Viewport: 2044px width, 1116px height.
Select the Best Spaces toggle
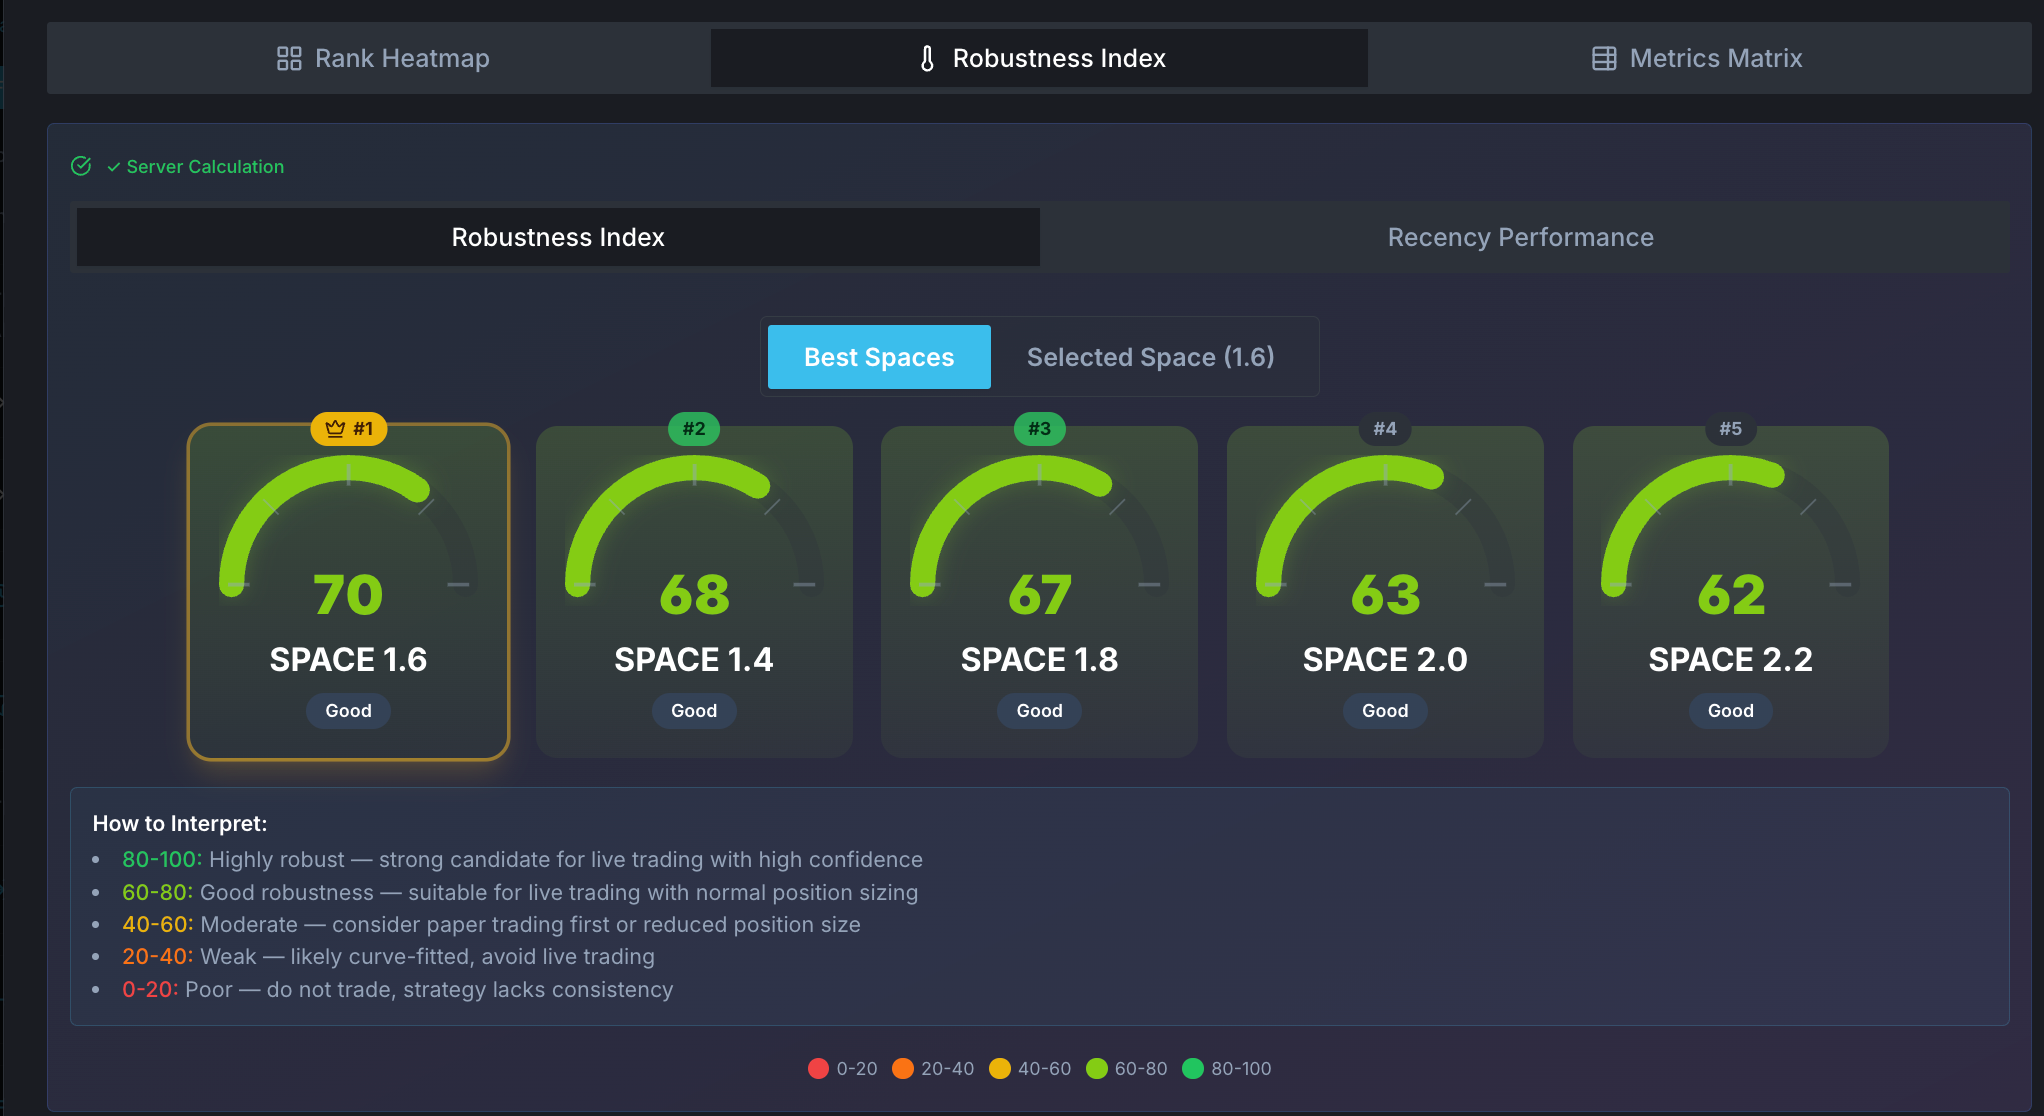point(879,357)
